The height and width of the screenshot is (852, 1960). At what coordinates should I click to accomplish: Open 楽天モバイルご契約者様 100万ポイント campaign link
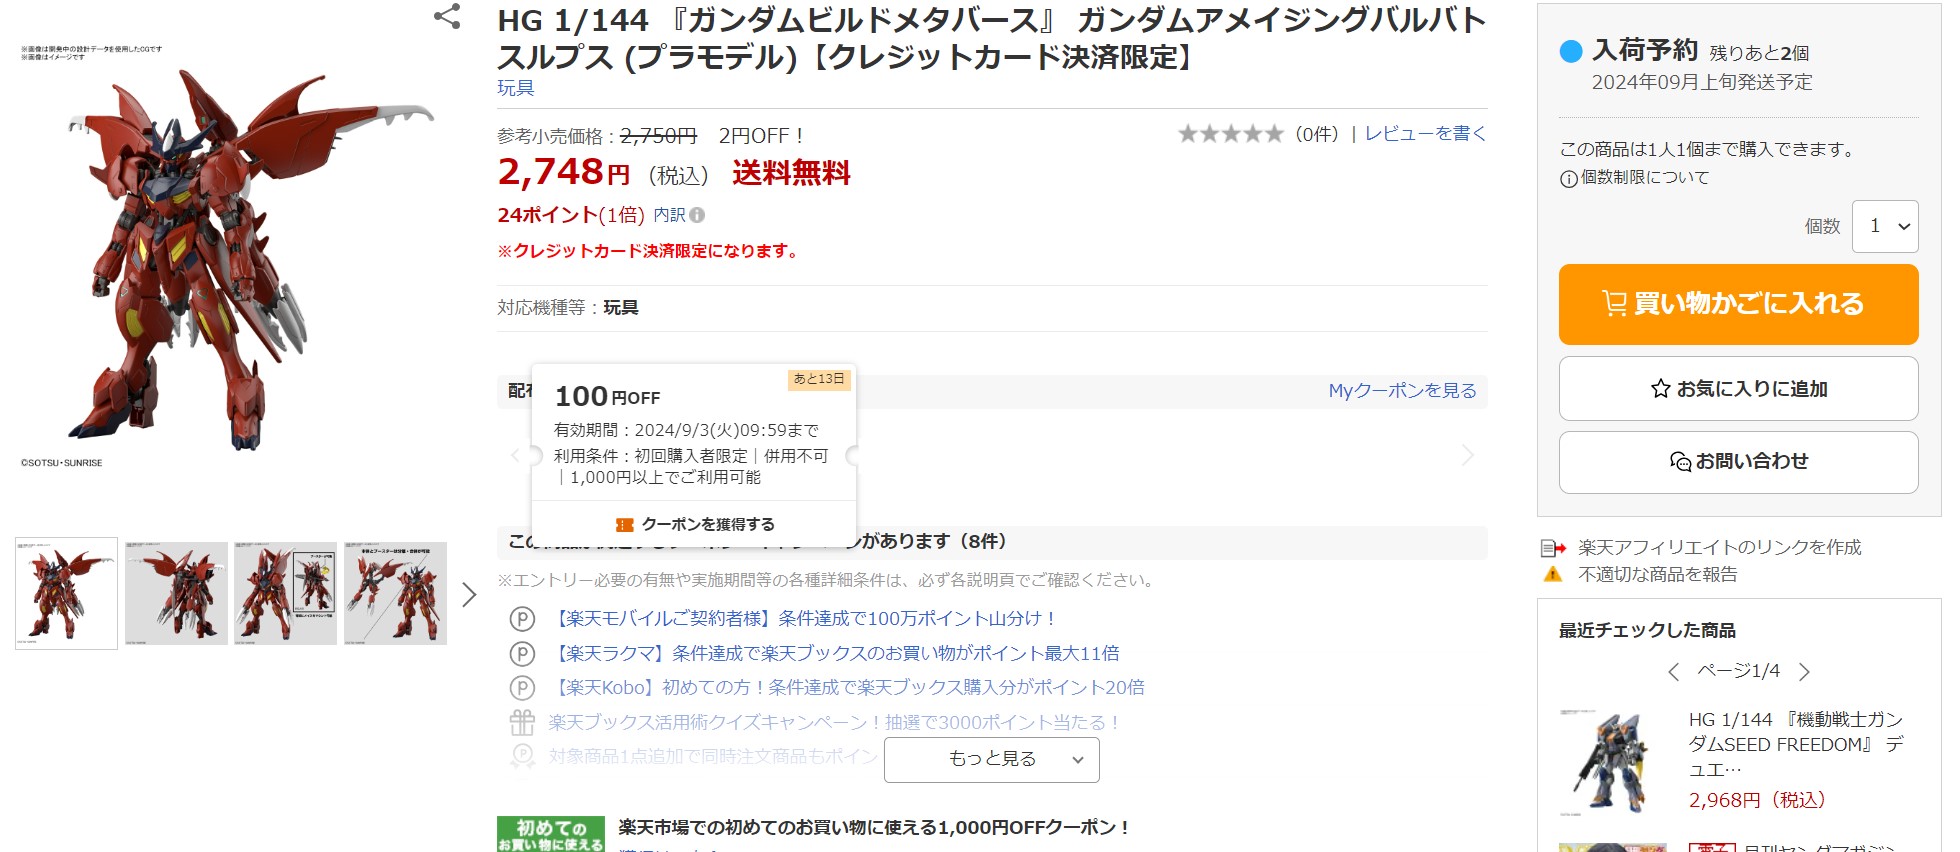[803, 619]
